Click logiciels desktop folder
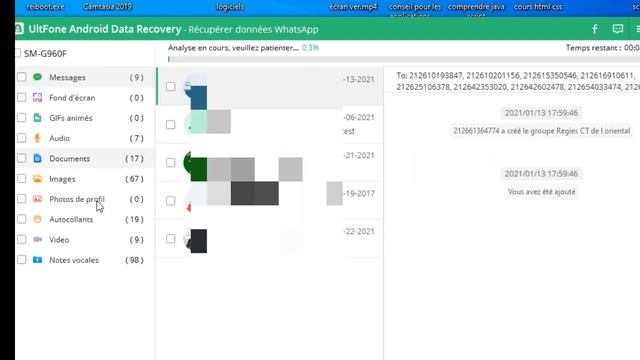 (x=230, y=7)
